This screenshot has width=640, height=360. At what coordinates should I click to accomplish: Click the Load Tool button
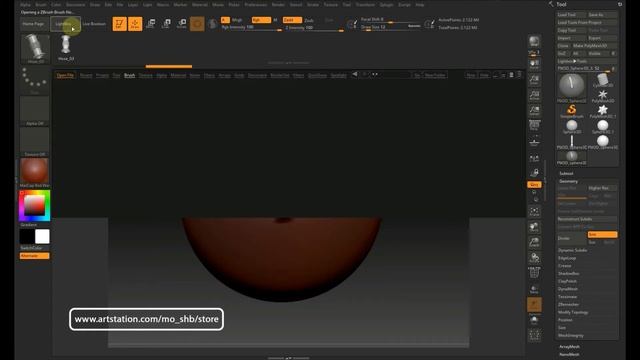(571, 15)
